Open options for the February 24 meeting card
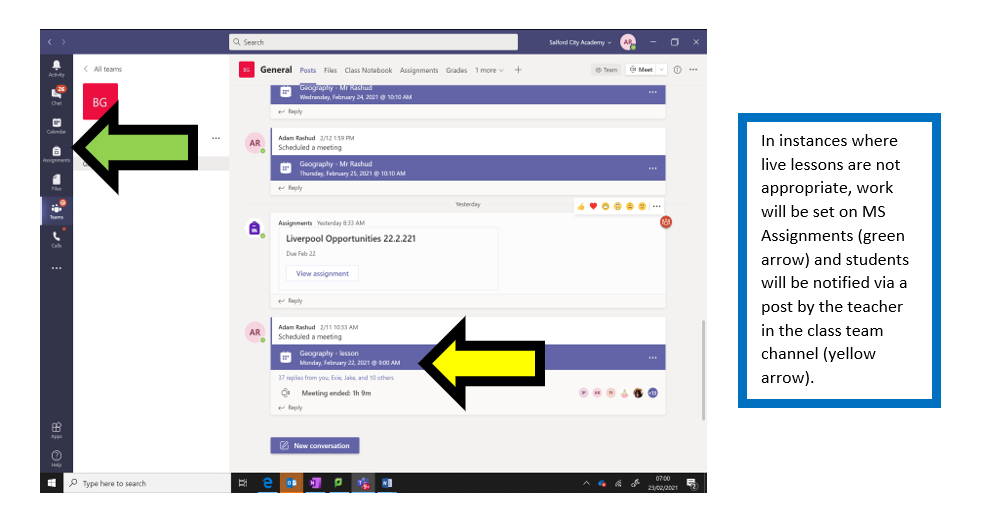Image resolution: width=990 pixels, height=519 pixels. point(652,92)
